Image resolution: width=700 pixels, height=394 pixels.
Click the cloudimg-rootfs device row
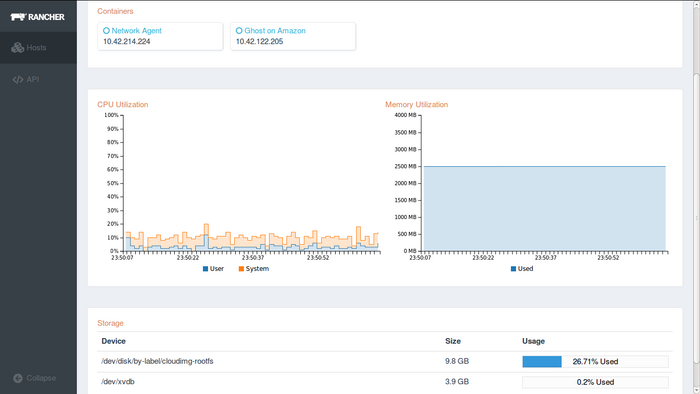[385, 361]
